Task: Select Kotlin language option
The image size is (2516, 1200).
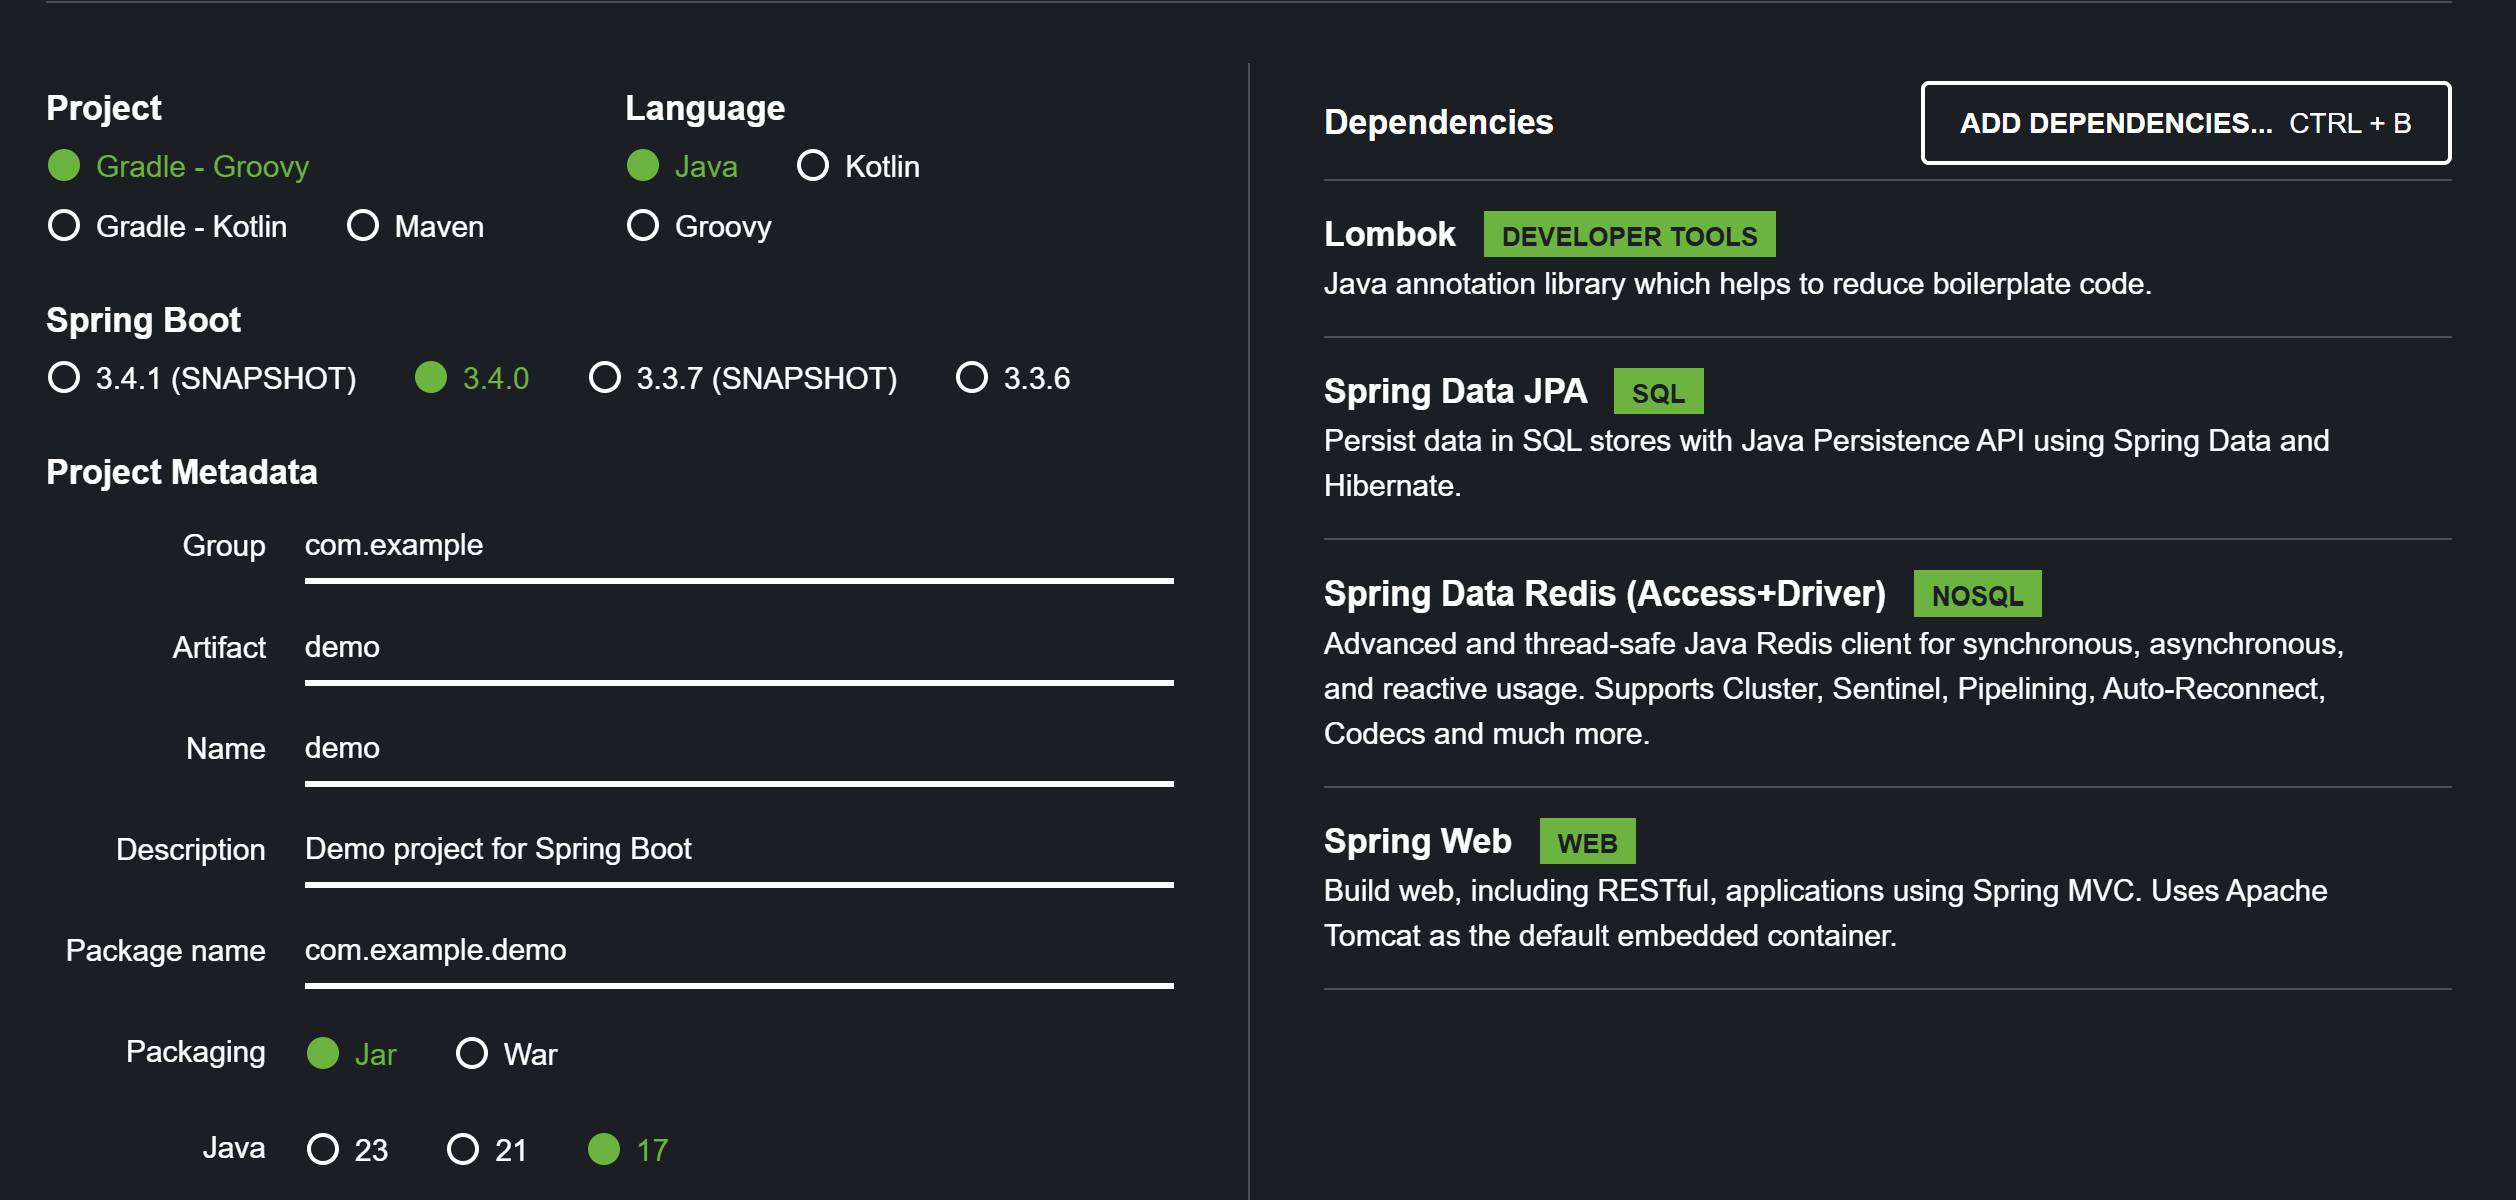Action: coord(813,166)
